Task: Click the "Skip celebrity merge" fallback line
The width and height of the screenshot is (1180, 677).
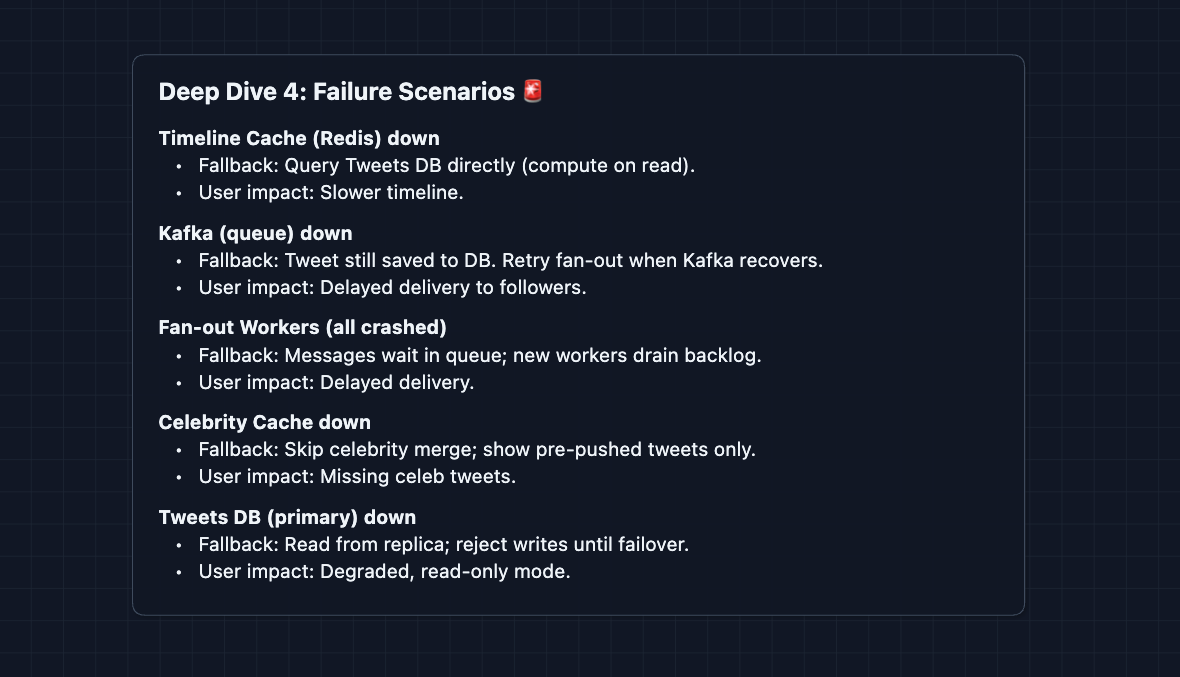Action: [476, 450]
